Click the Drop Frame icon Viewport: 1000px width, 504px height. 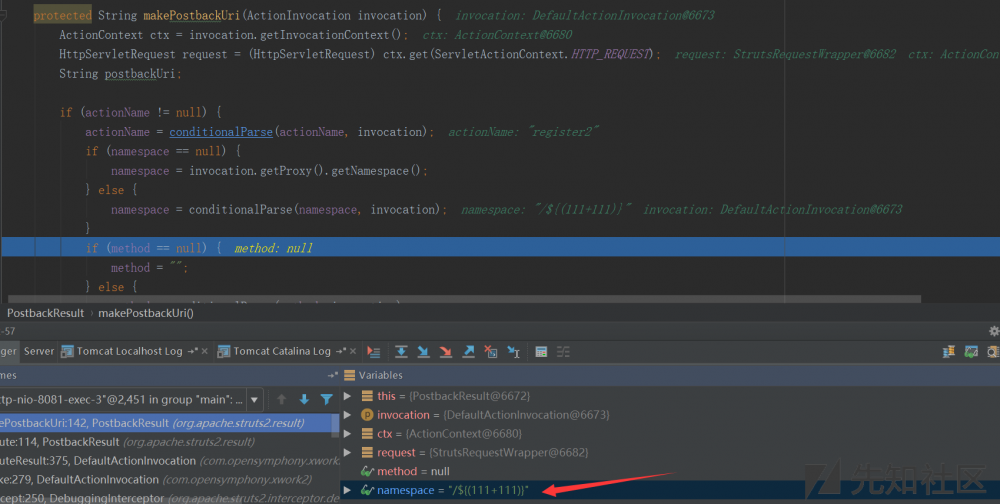490,352
